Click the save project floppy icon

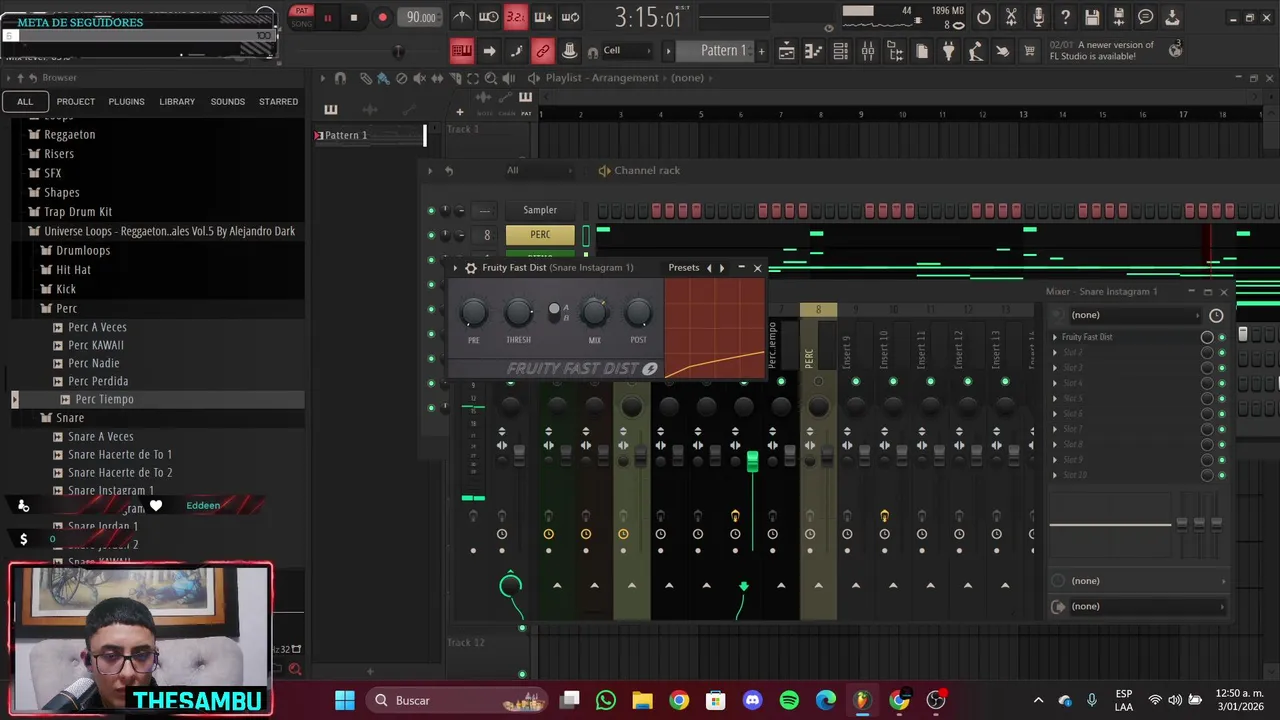(1092, 17)
